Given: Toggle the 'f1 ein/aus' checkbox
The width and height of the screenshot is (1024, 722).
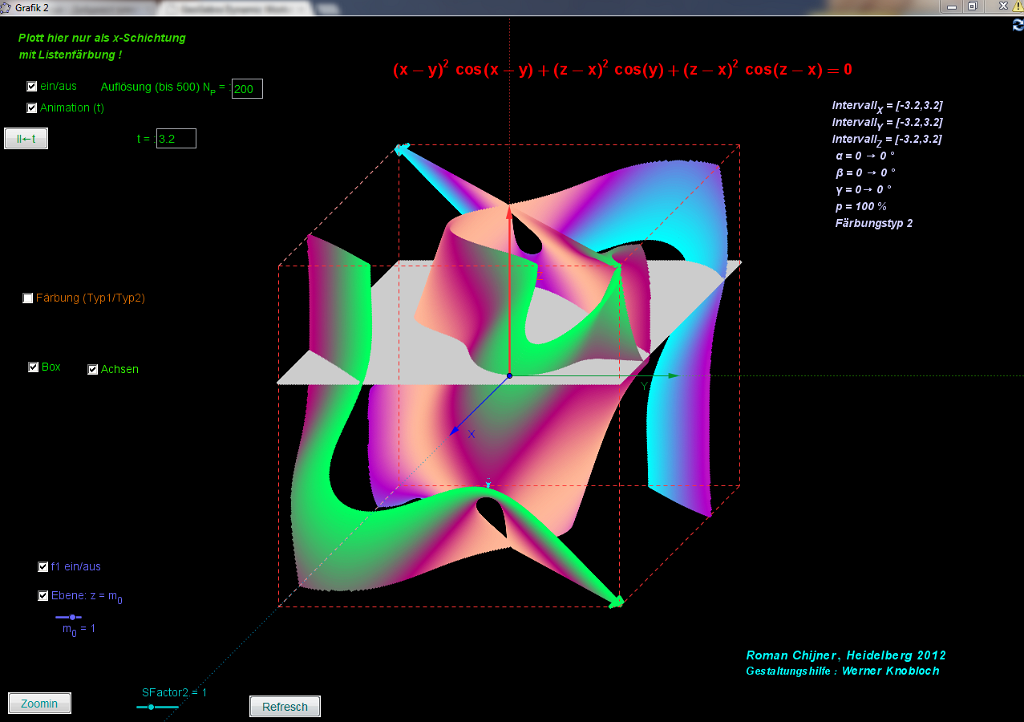Looking at the screenshot, I should [x=43, y=567].
